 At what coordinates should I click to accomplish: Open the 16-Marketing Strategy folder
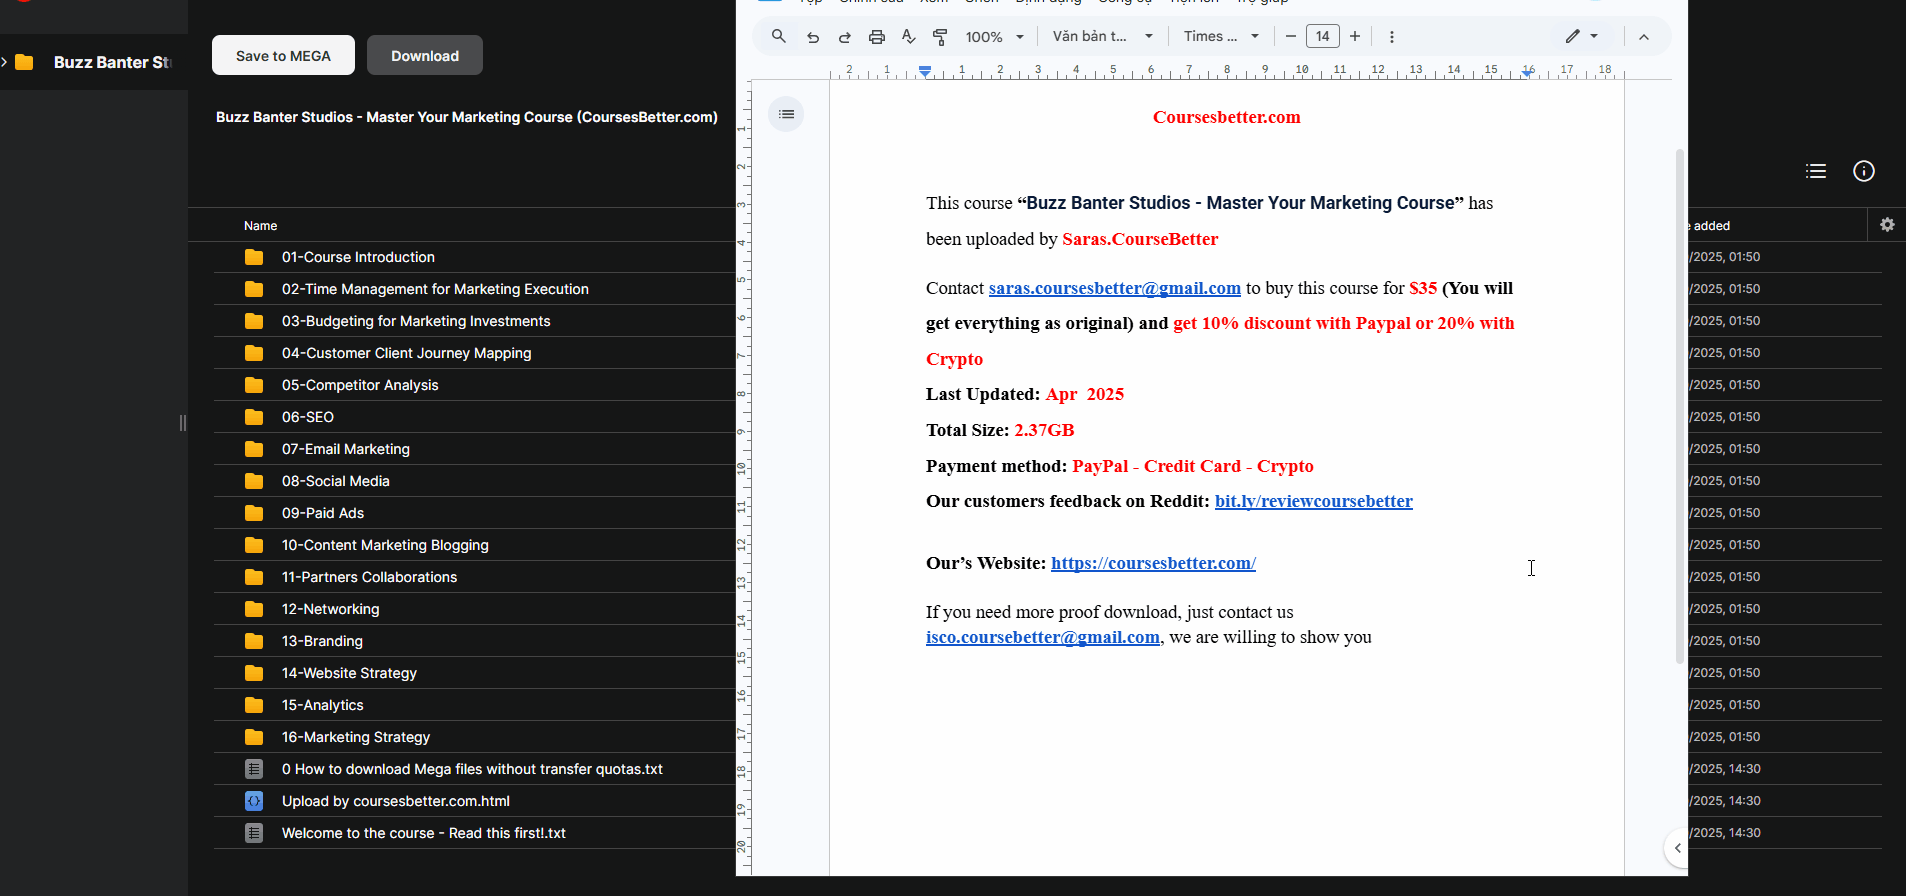coord(474,737)
